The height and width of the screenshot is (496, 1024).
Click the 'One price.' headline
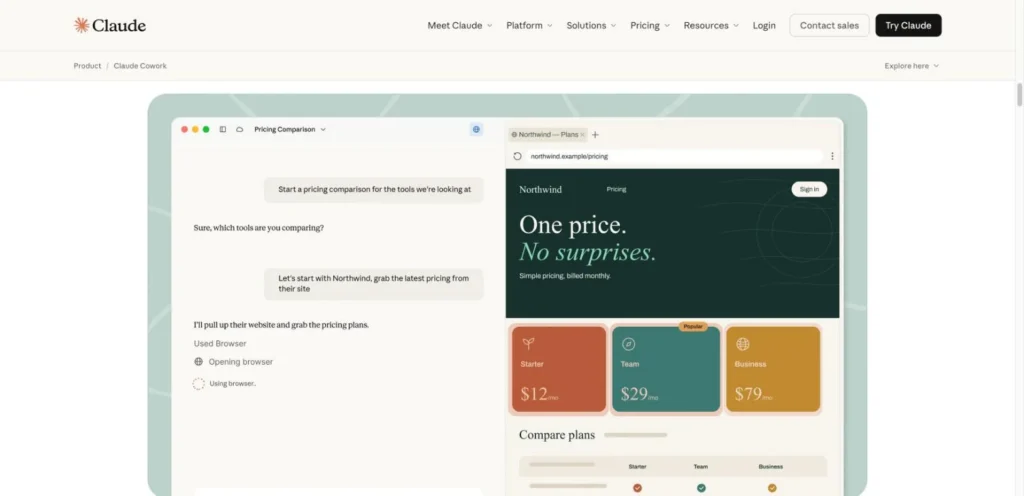(x=573, y=225)
